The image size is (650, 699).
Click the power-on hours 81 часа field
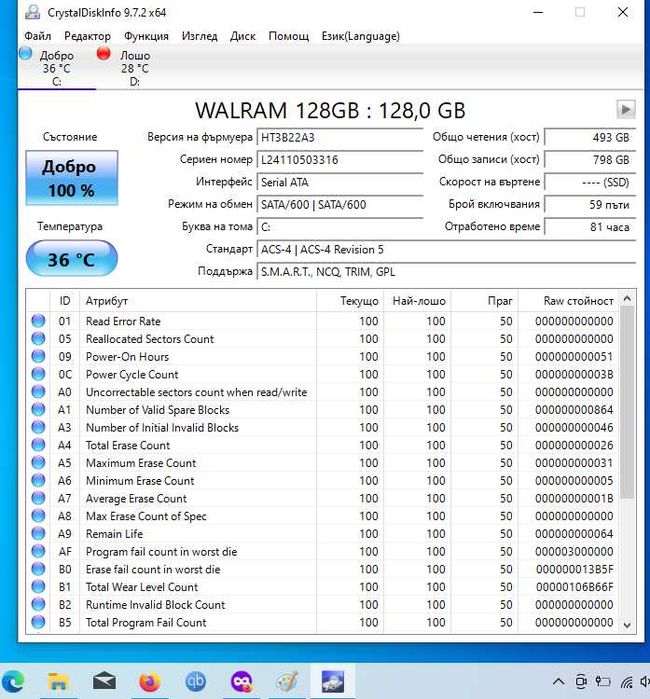[590, 227]
